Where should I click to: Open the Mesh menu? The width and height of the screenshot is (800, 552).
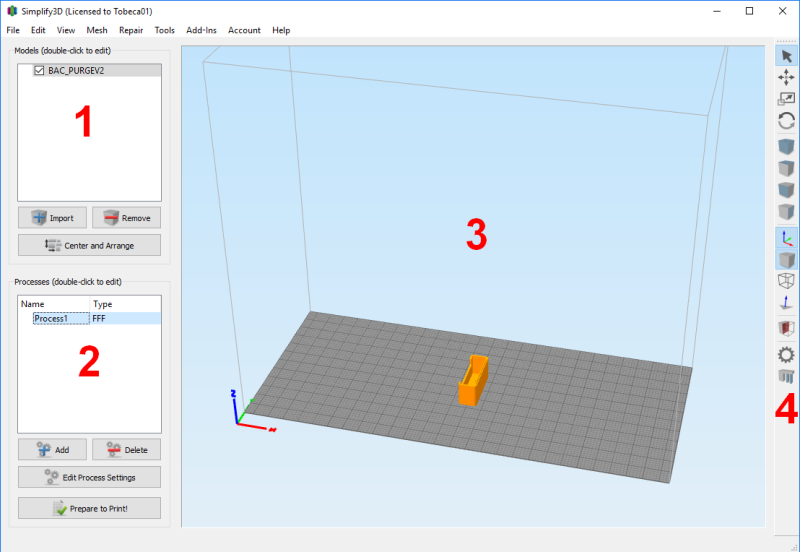point(97,30)
